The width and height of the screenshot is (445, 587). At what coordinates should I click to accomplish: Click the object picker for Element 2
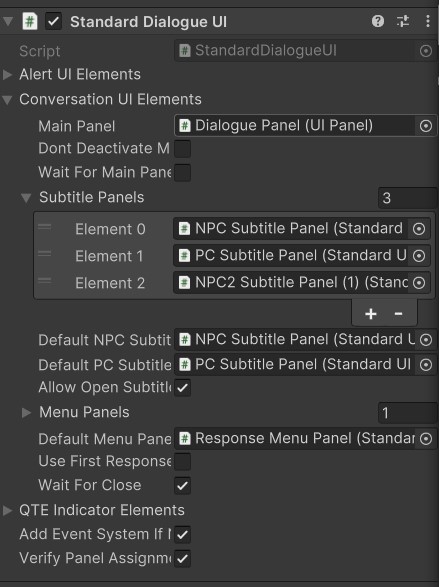[419, 283]
